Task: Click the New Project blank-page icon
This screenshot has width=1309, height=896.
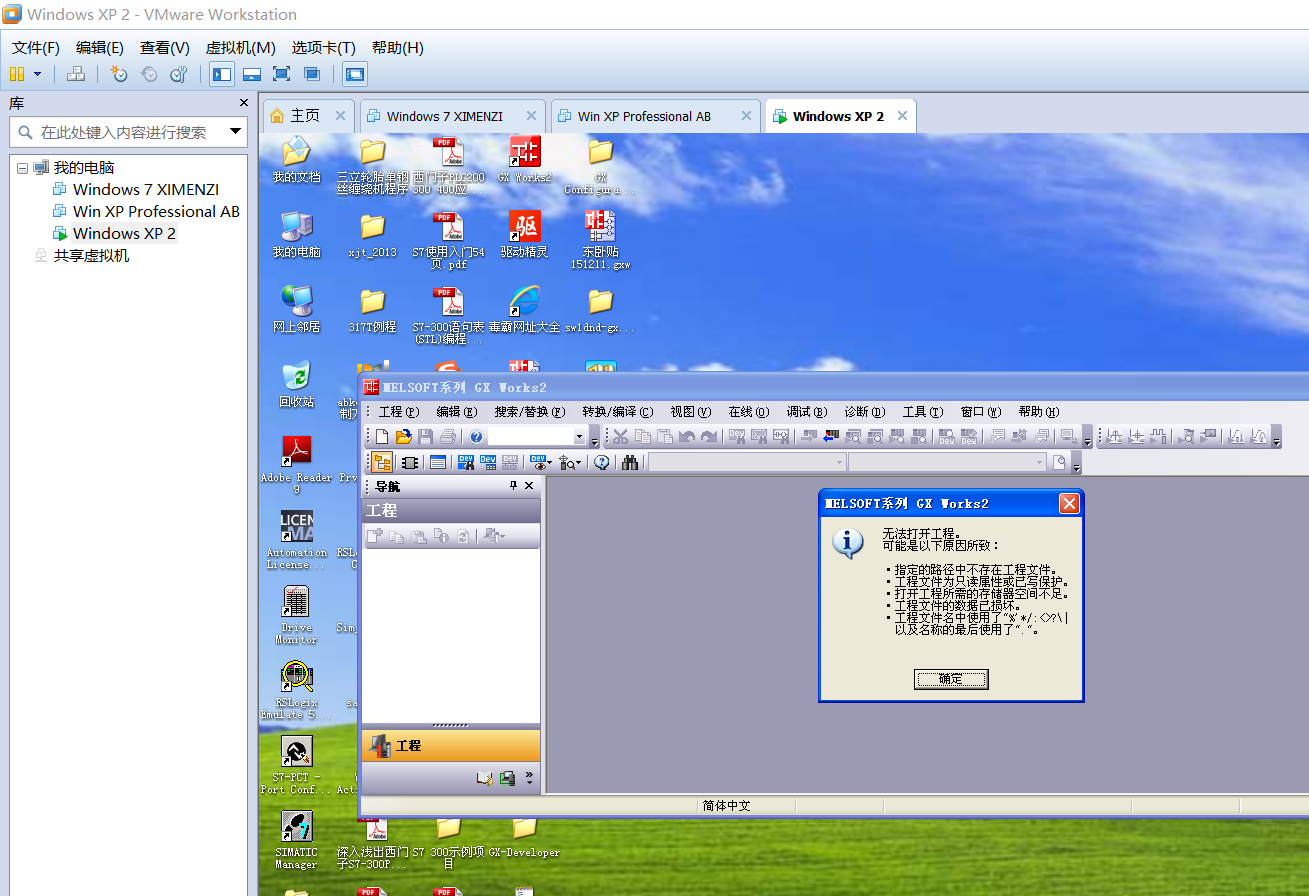Action: [x=382, y=436]
